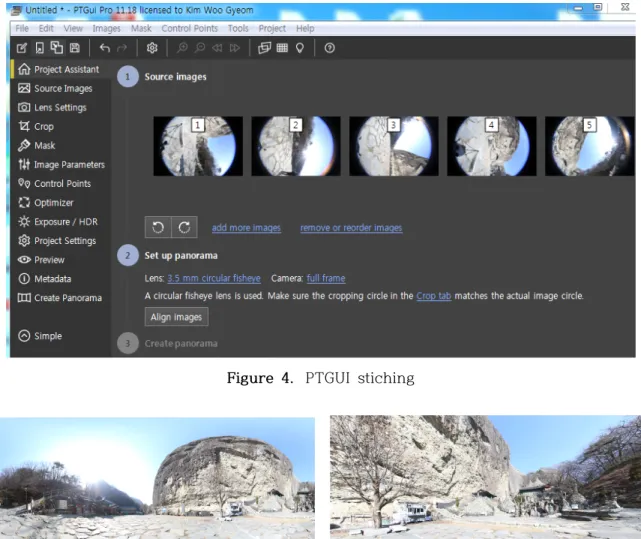Click the 'Create panorama' step heading
The height and width of the screenshot is (539, 641).
coord(181,343)
